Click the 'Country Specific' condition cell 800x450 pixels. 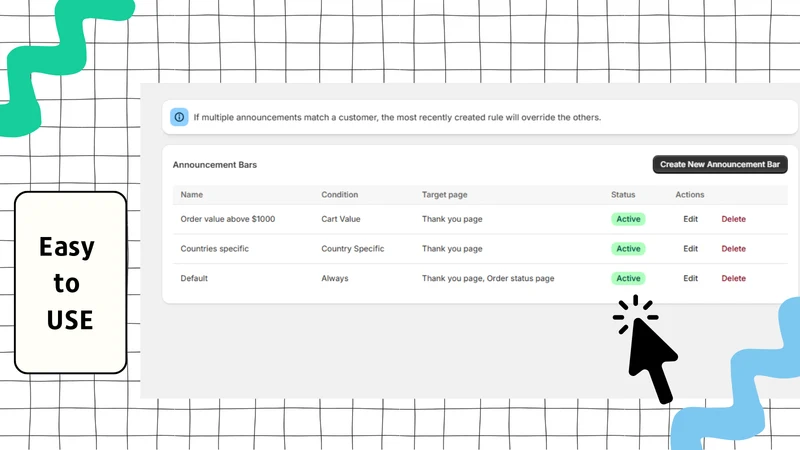353,248
